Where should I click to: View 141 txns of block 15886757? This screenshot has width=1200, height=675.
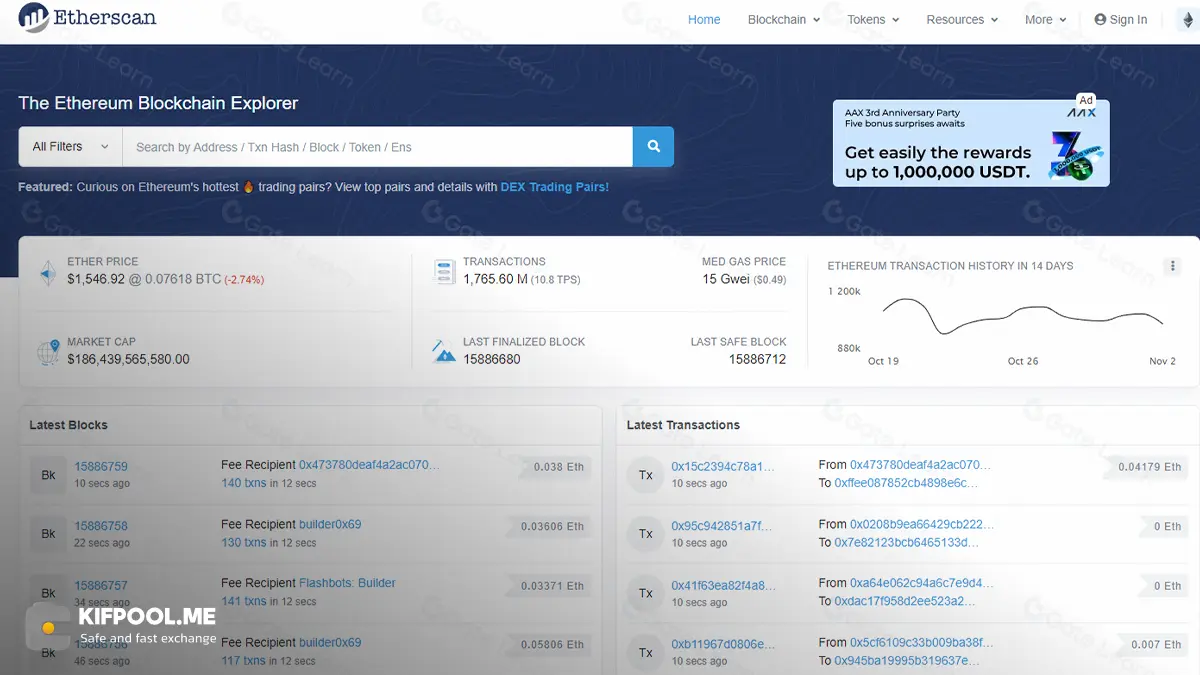pyautogui.click(x=244, y=601)
